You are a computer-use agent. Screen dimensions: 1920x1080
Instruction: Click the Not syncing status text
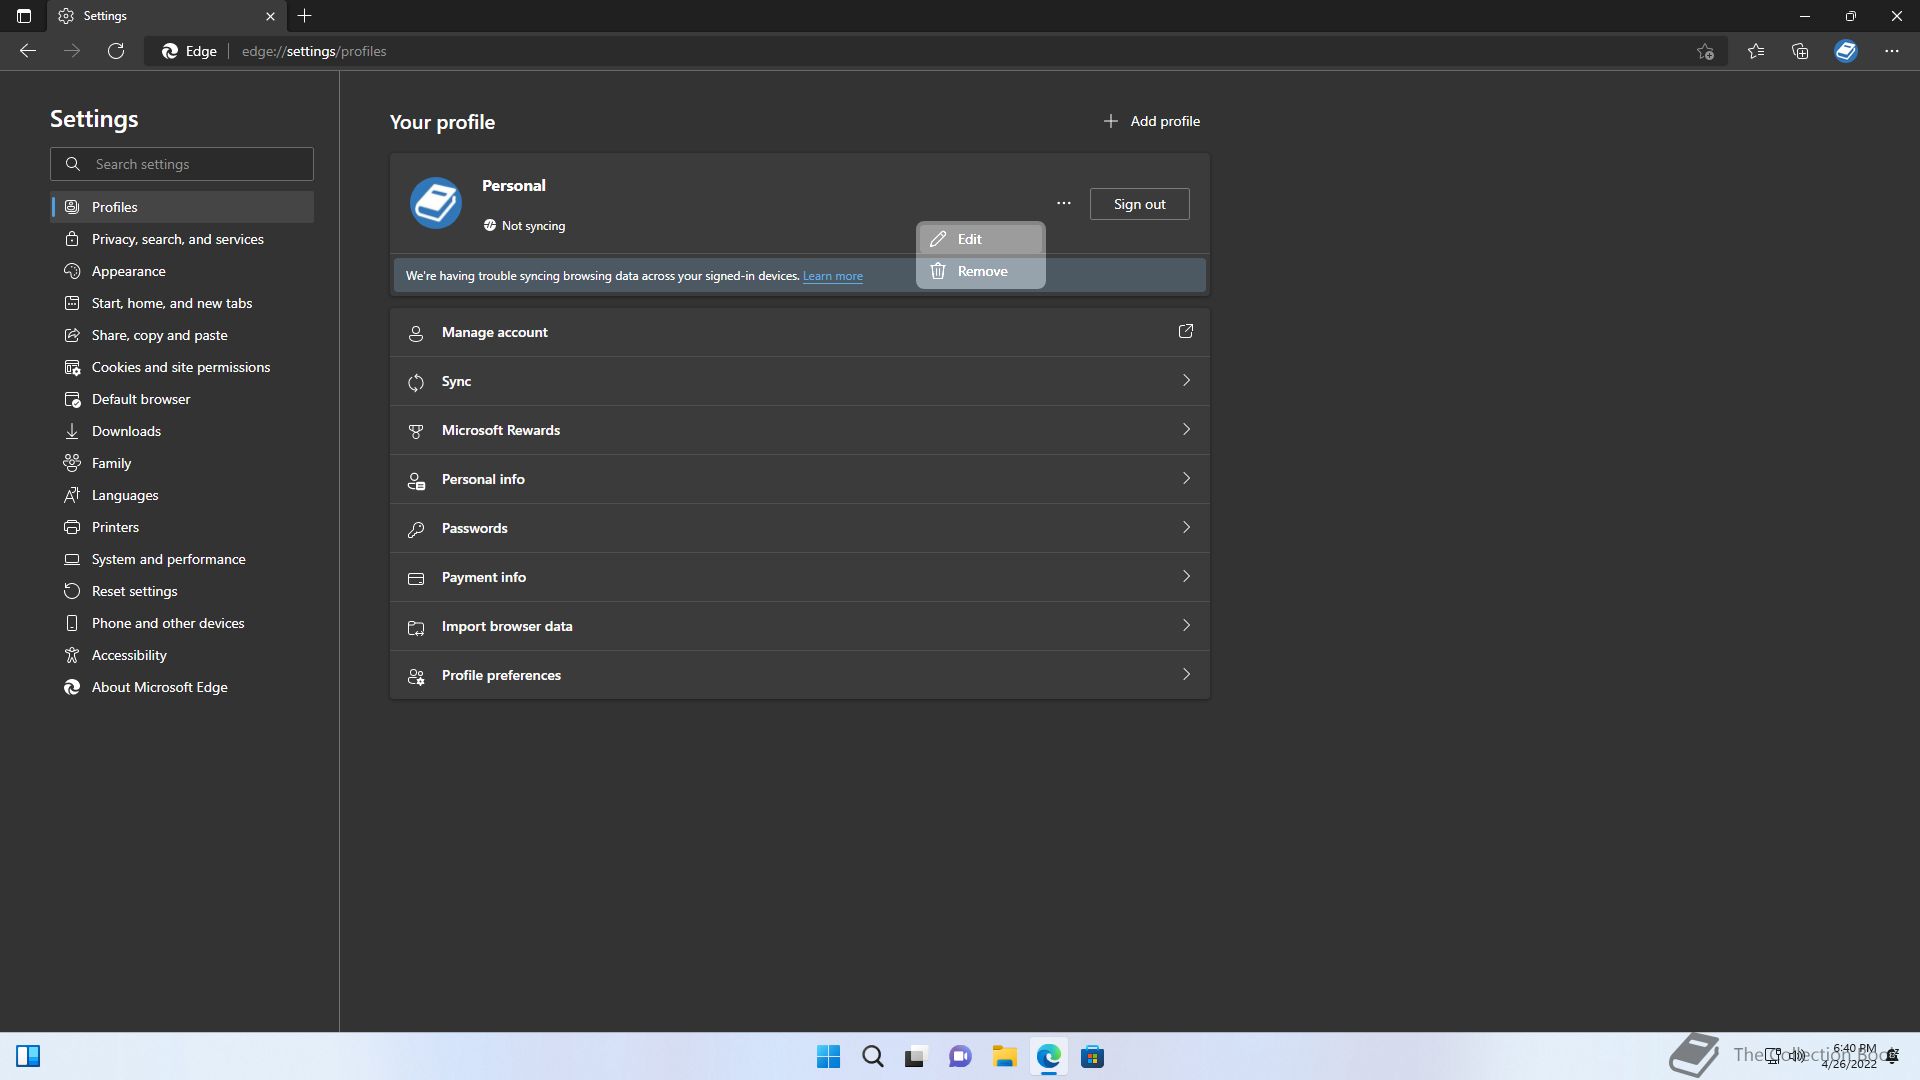533,226
